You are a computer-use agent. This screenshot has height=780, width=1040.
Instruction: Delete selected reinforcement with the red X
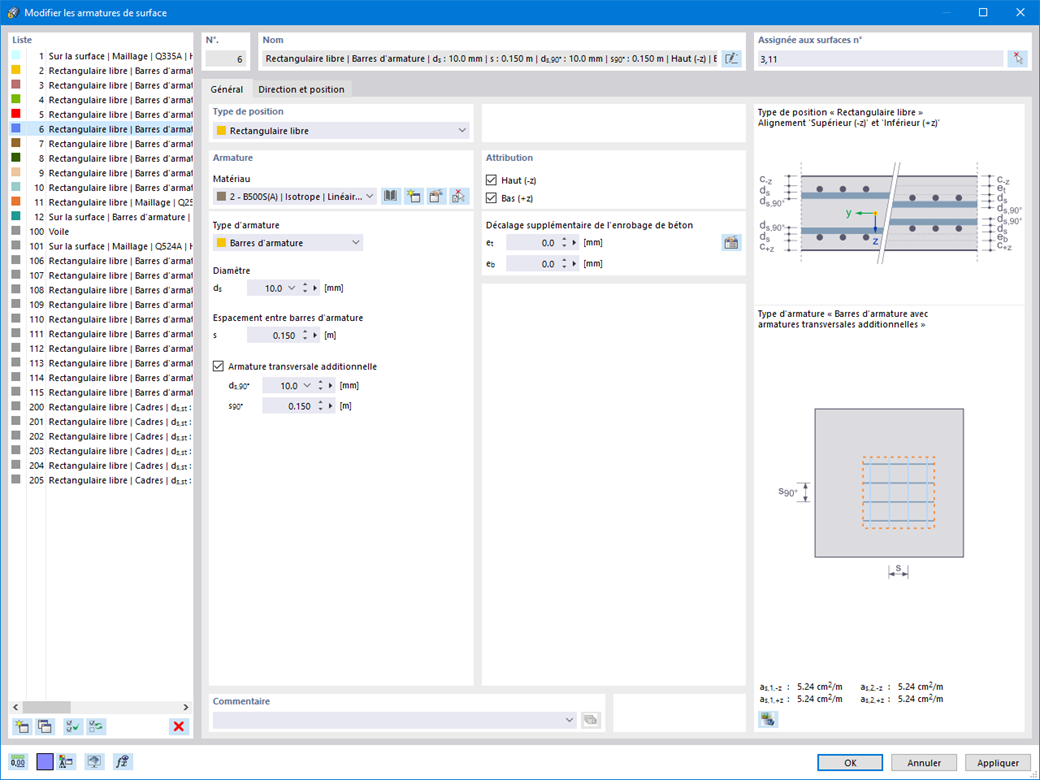coord(178,726)
